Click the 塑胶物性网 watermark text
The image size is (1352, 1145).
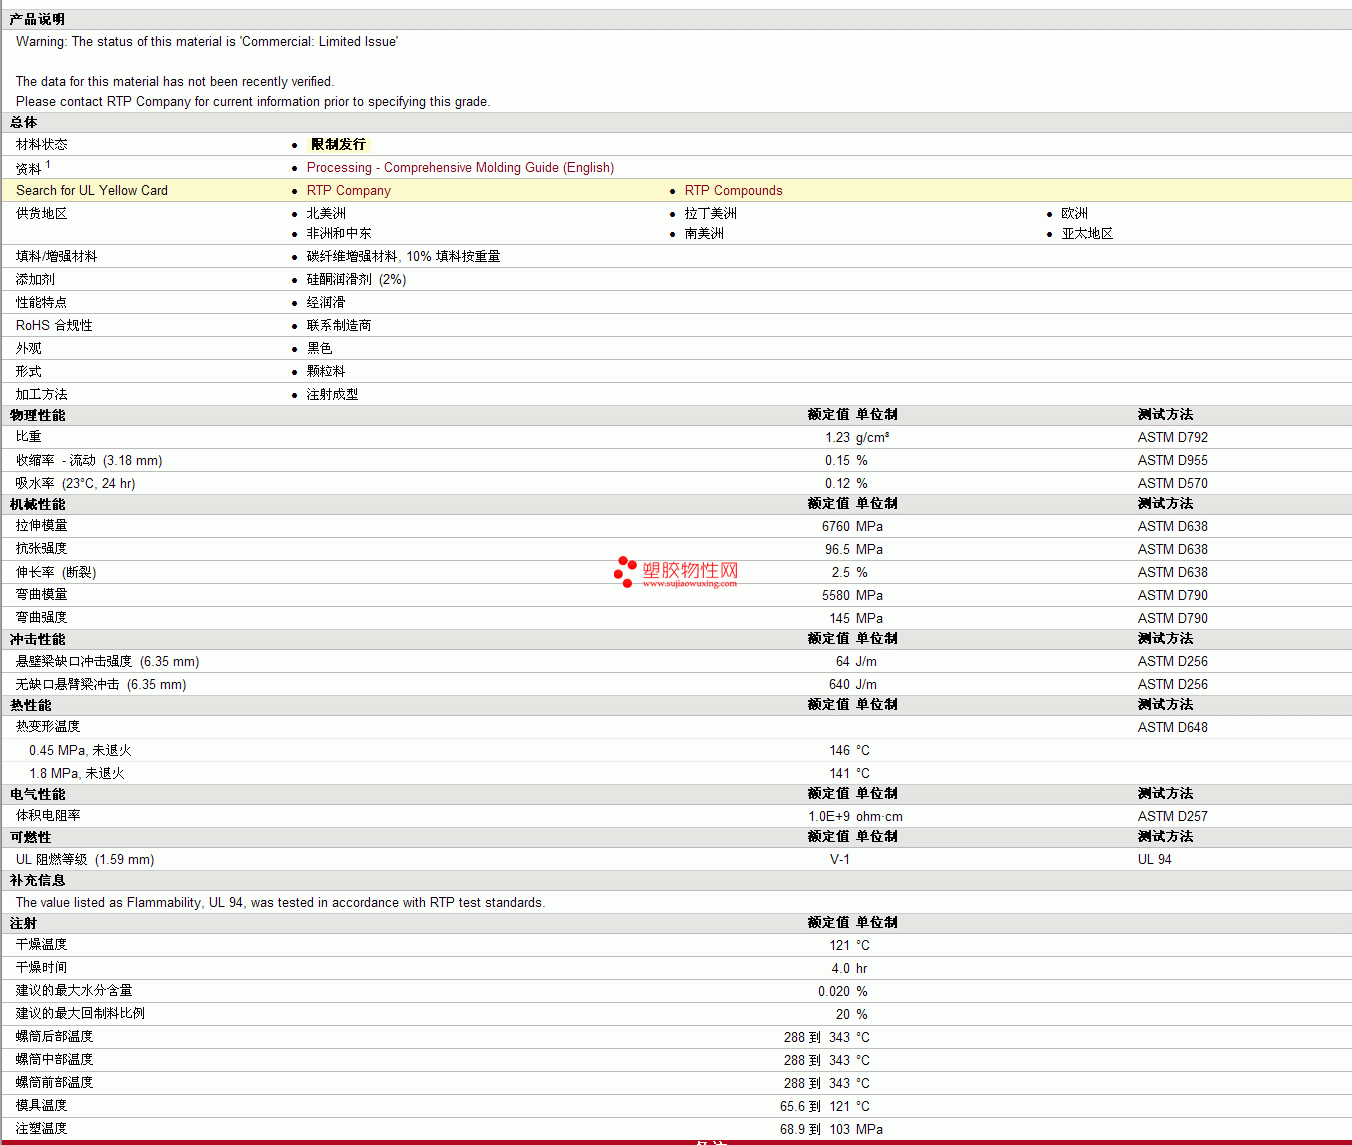690,570
